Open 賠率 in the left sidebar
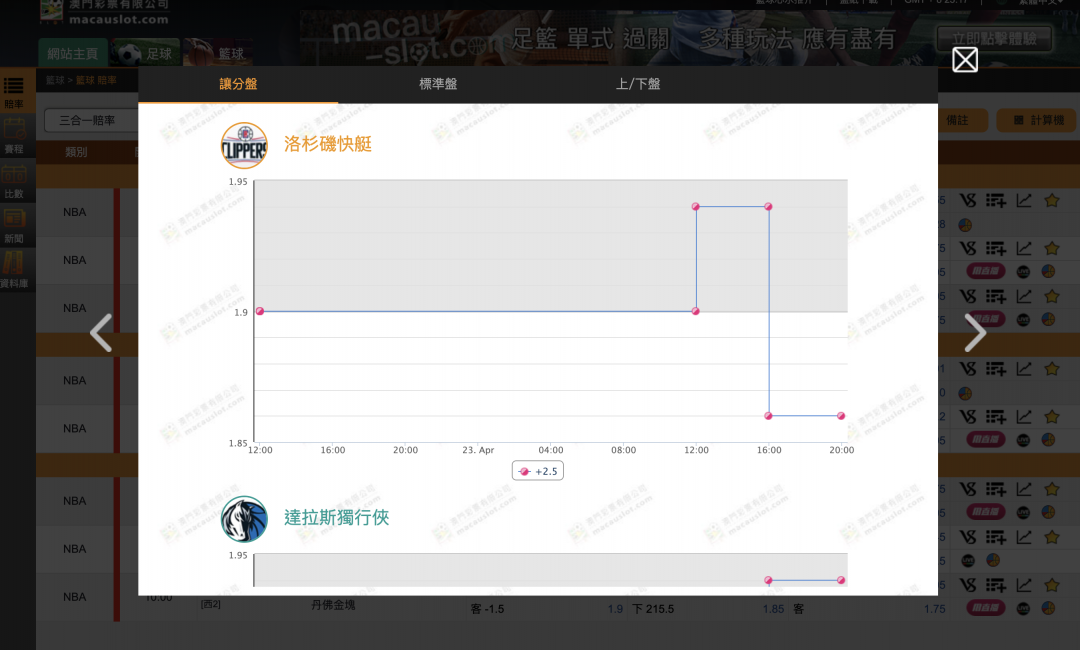The height and width of the screenshot is (650, 1080). pos(14,92)
